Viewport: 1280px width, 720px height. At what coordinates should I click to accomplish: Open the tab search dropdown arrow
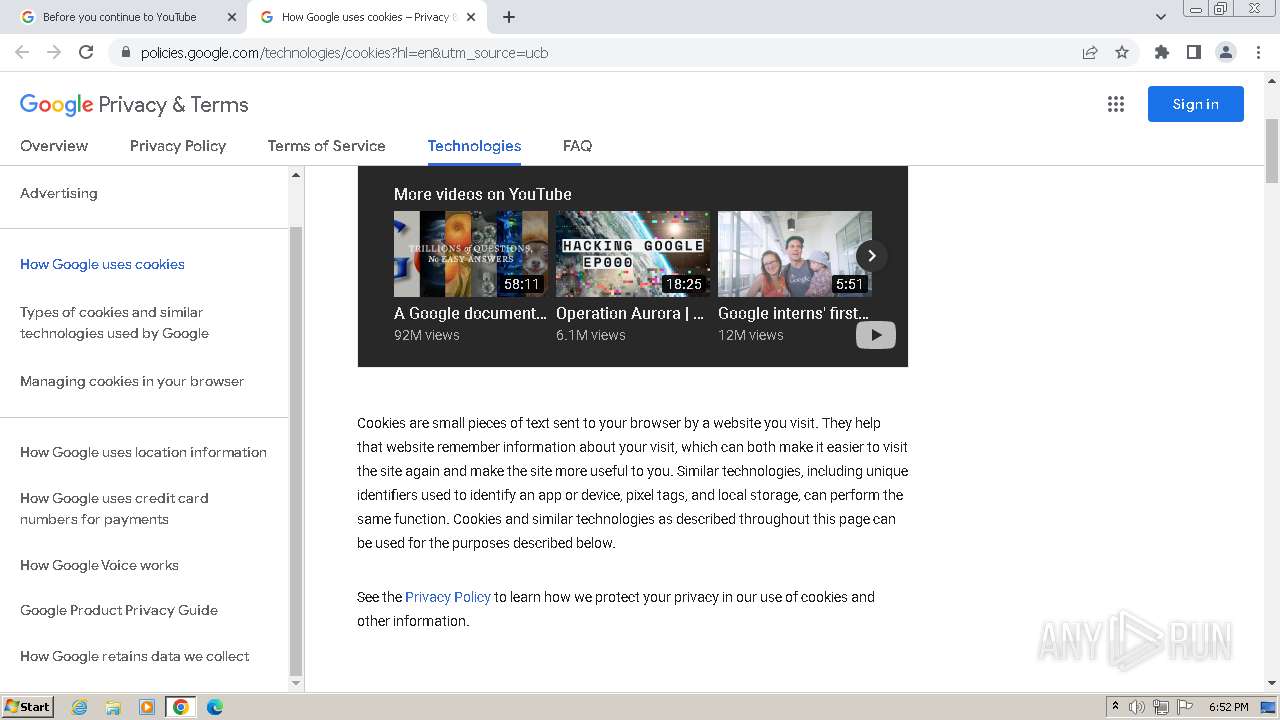click(x=1160, y=17)
